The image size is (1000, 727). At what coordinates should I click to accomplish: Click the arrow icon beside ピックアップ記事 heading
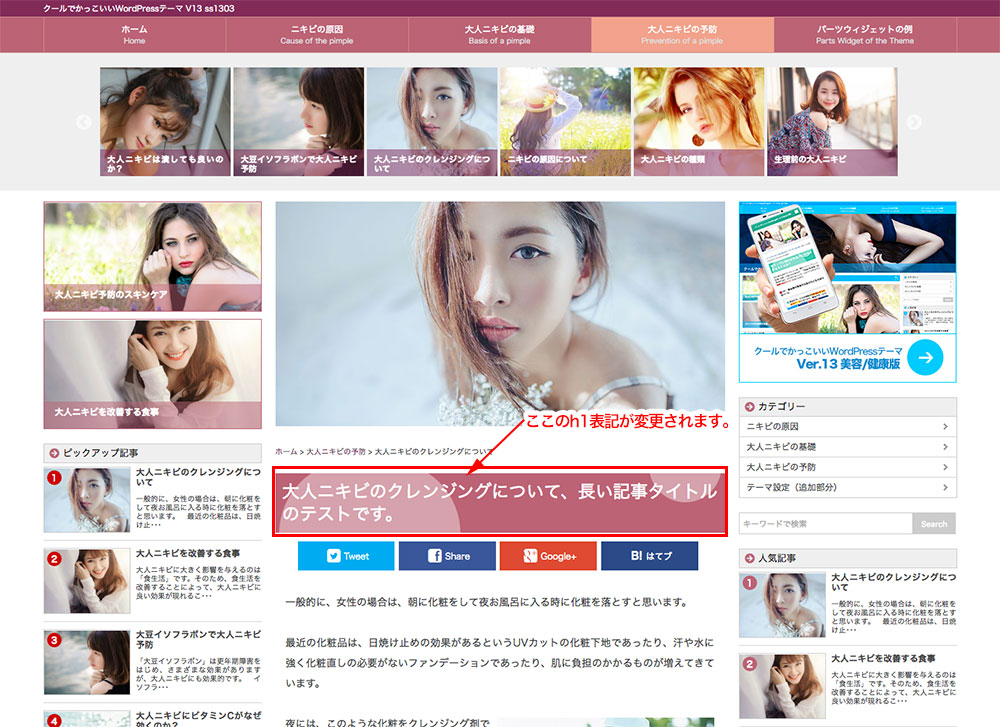click(x=54, y=453)
